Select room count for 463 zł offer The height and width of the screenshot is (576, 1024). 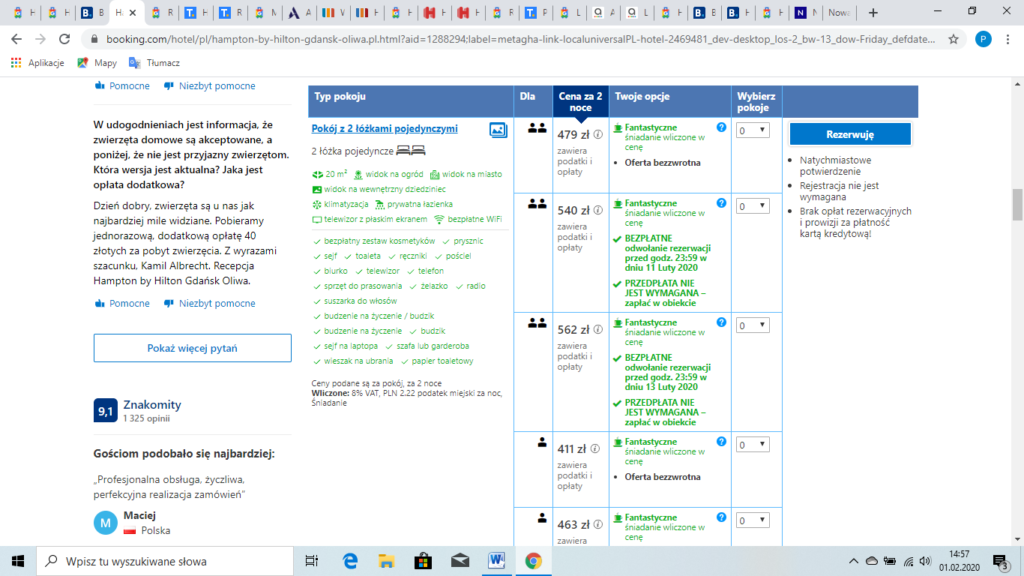[x=752, y=520]
